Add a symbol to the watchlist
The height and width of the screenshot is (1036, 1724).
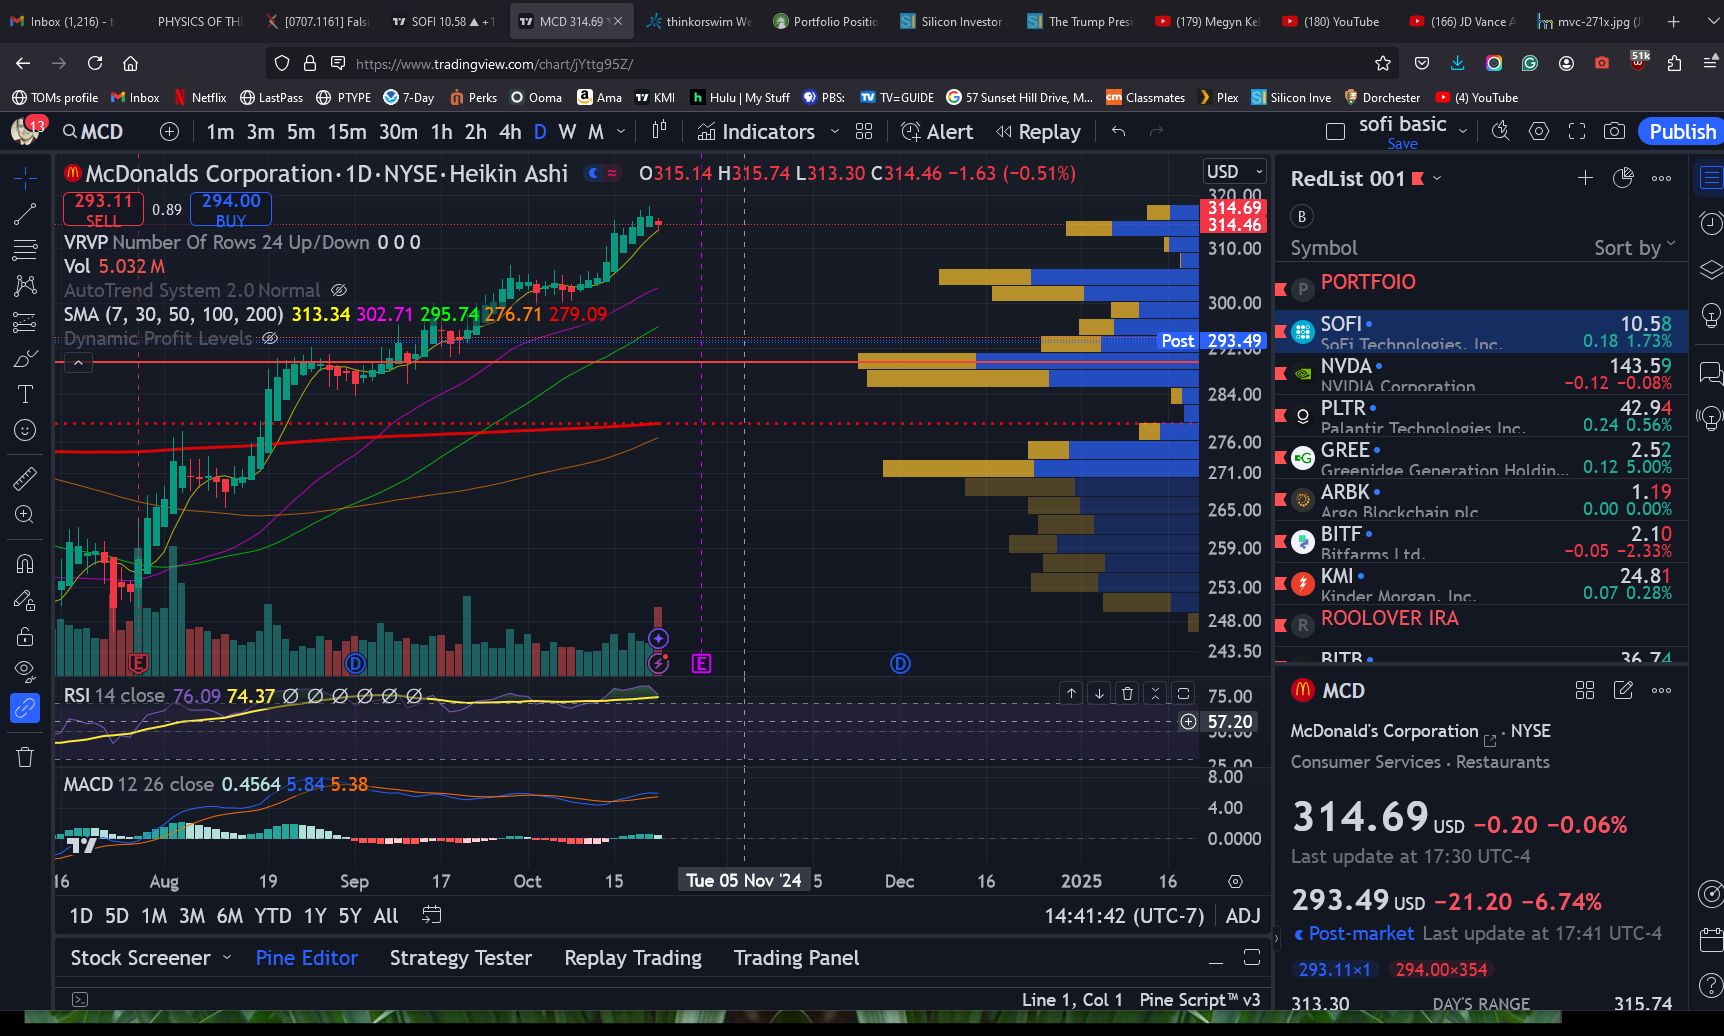pos(1585,178)
